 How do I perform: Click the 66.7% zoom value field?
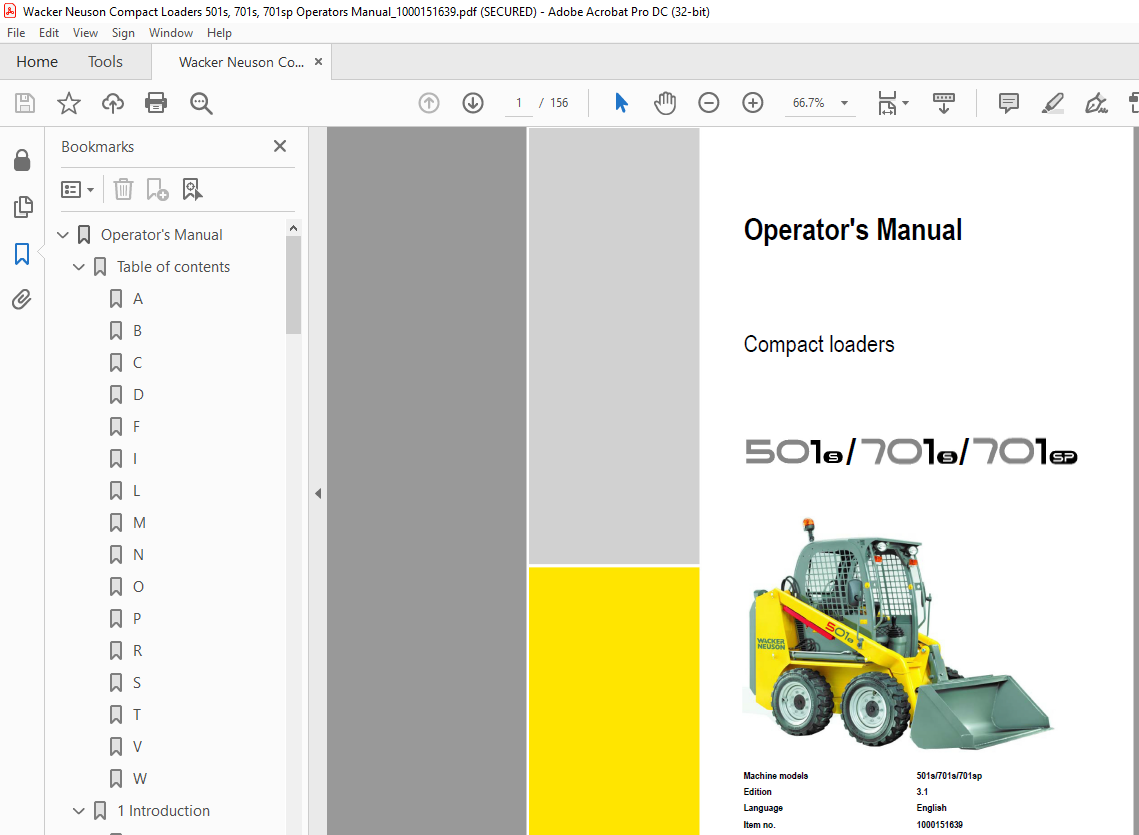808,103
